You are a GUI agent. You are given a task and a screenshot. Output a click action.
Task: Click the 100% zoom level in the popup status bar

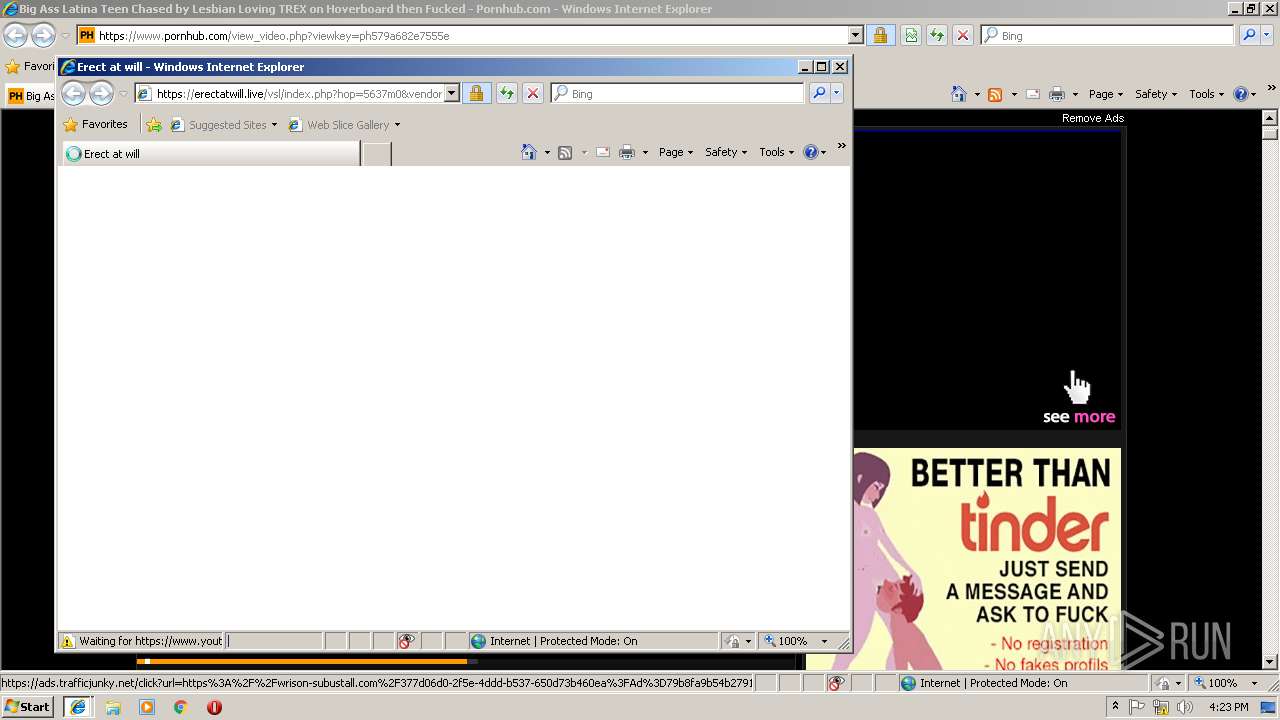click(792, 641)
